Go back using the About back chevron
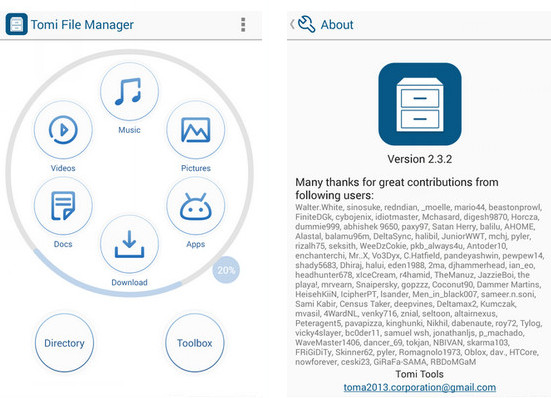Viewport: 551px width, 398px height. [292, 24]
